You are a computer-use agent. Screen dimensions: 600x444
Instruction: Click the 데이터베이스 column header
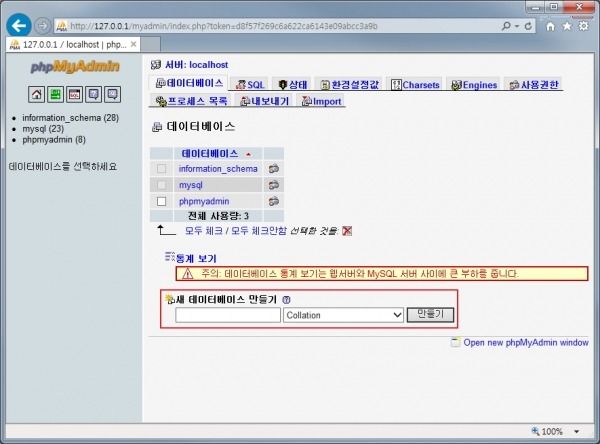(210, 153)
